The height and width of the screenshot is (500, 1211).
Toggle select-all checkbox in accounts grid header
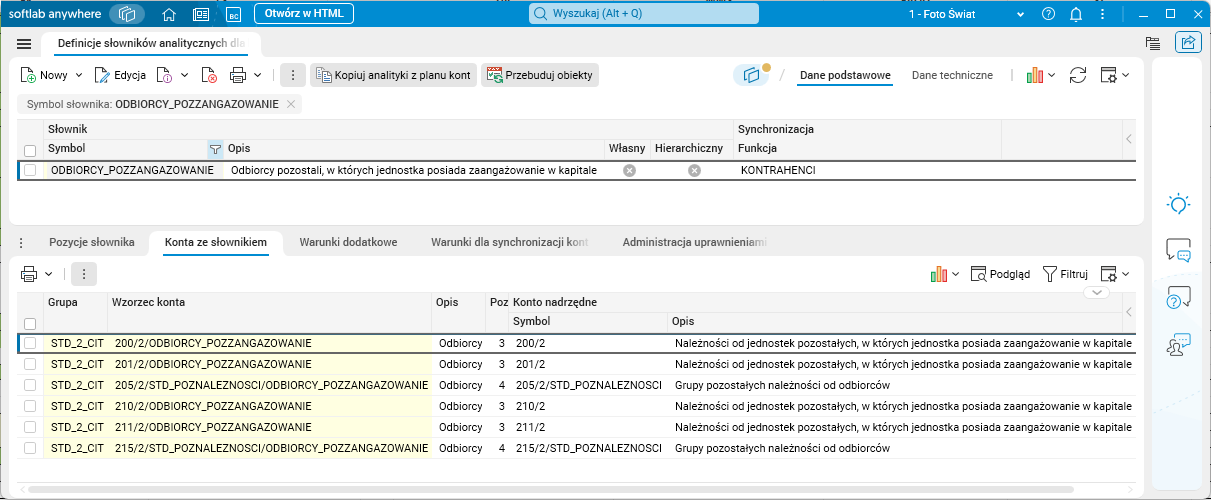point(30,323)
